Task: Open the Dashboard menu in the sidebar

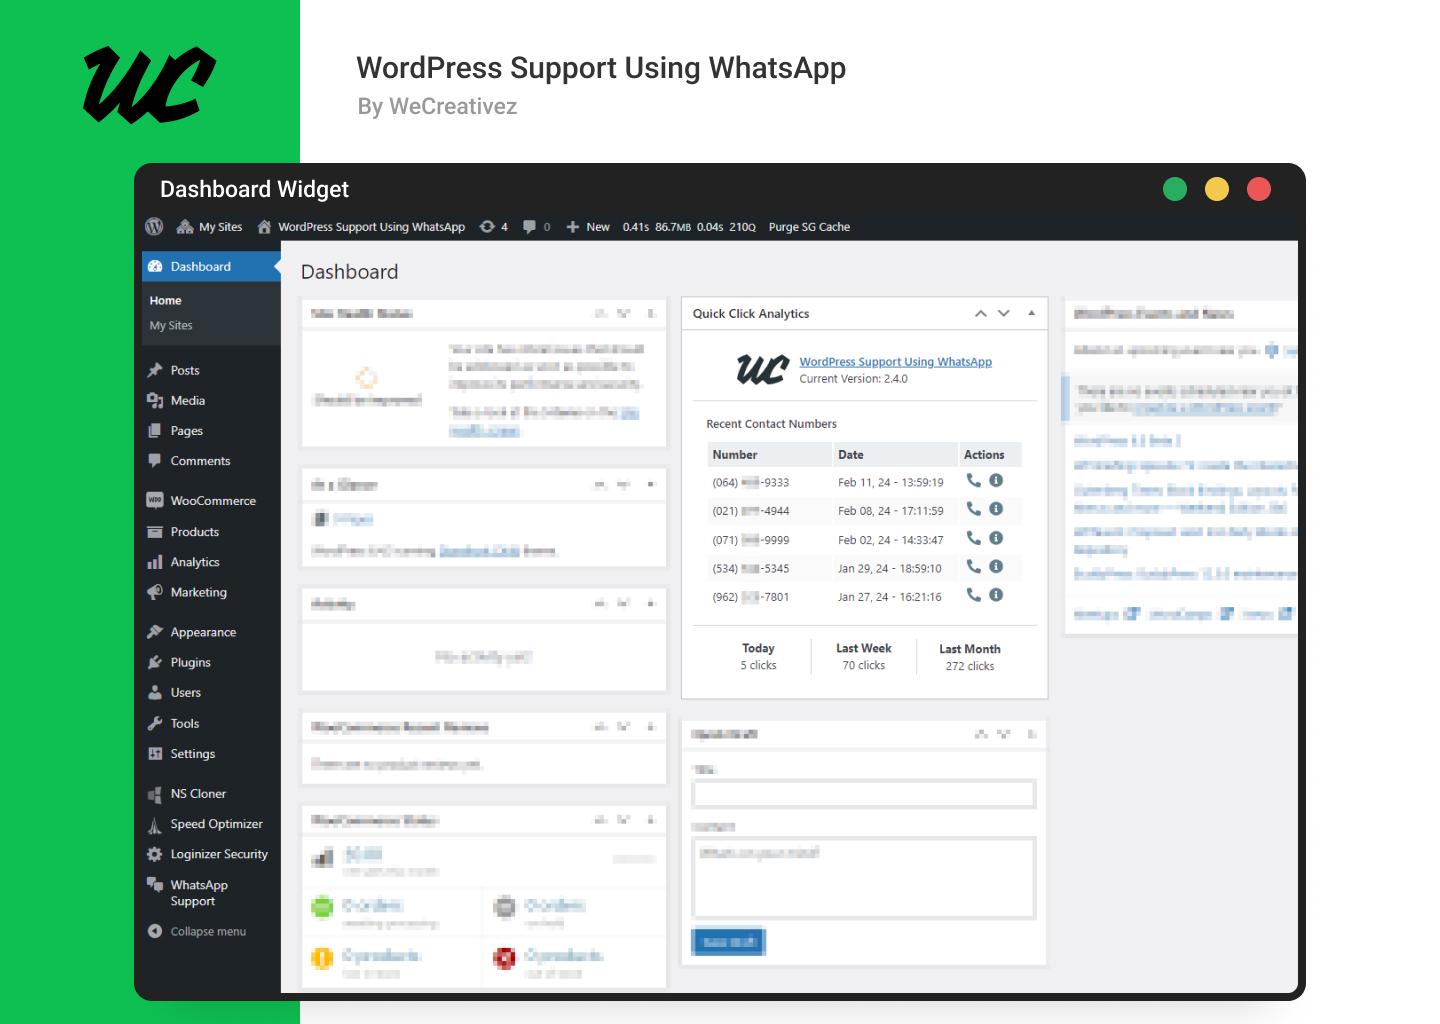Action: coord(211,267)
